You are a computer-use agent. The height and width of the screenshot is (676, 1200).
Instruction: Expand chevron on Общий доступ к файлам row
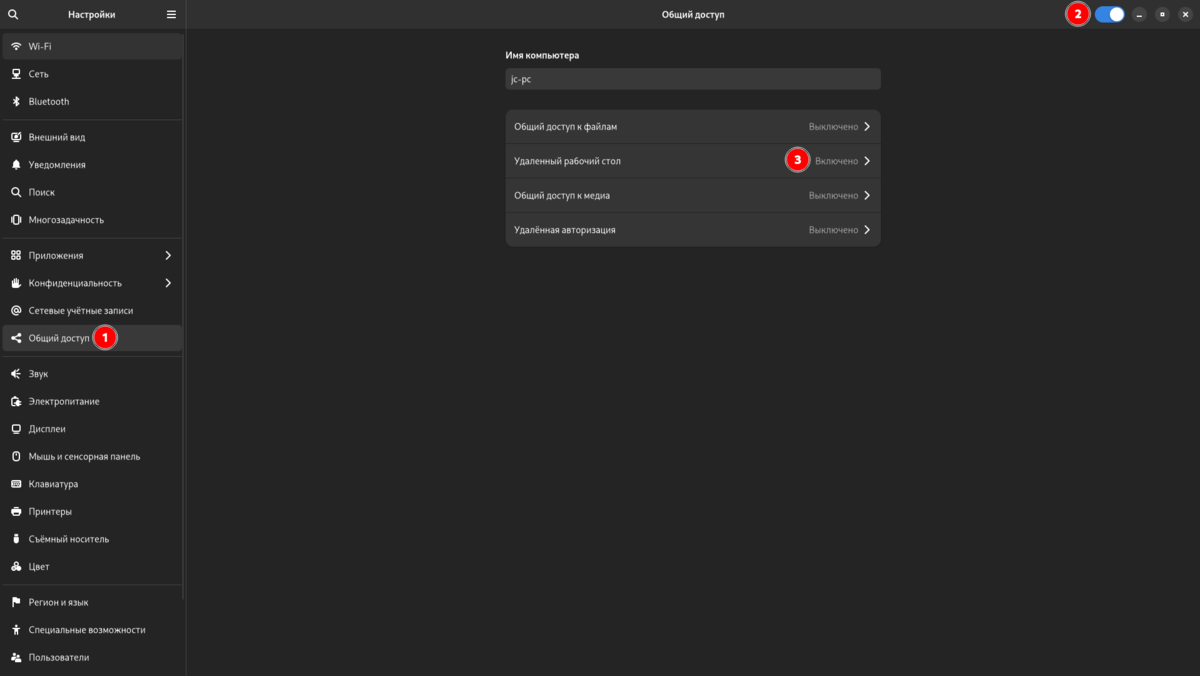coord(867,127)
